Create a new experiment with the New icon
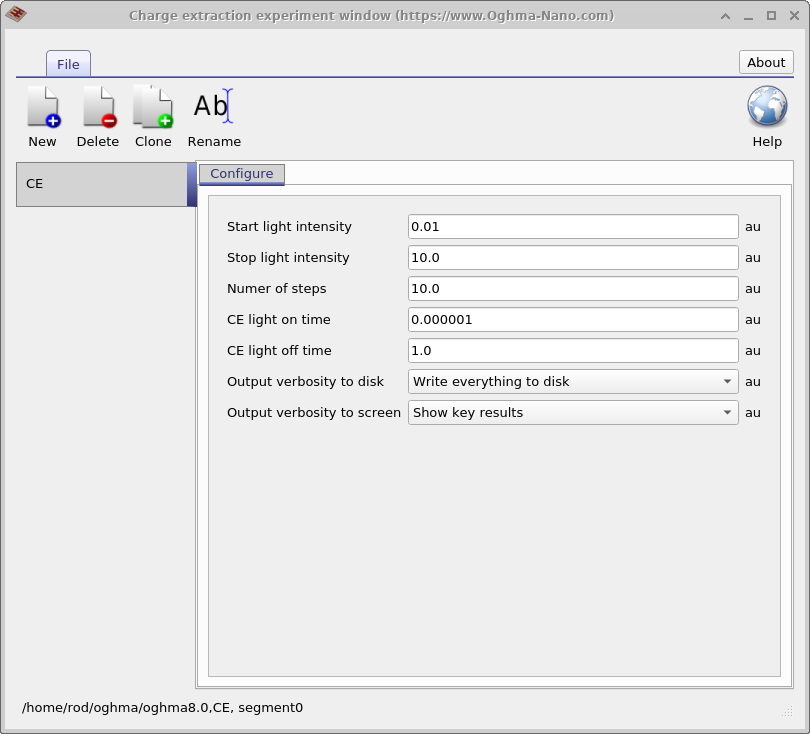This screenshot has width=810, height=734. pyautogui.click(x=42, y=115)
